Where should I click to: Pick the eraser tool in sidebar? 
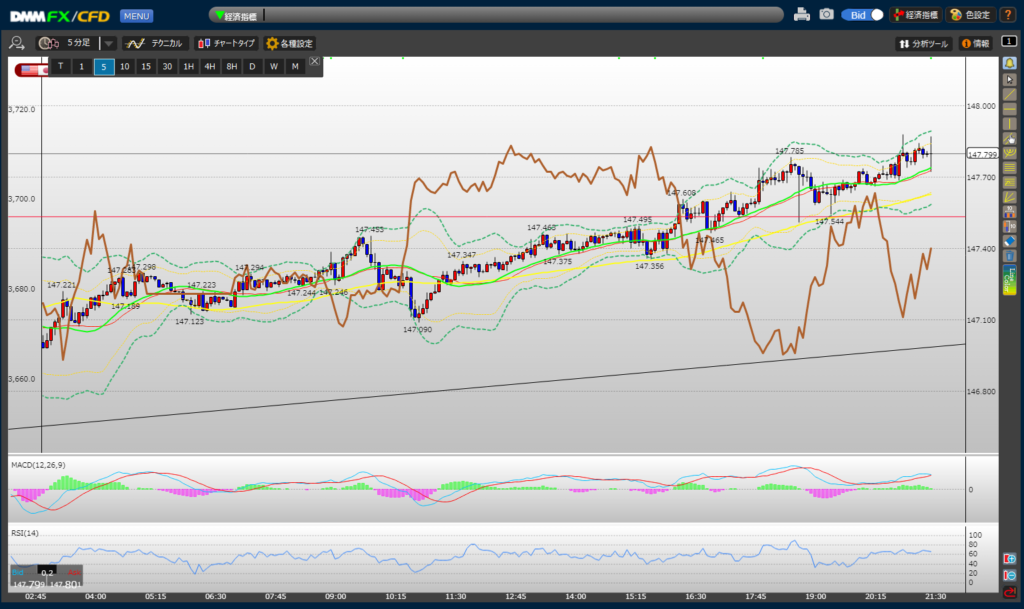(1009, 241)
